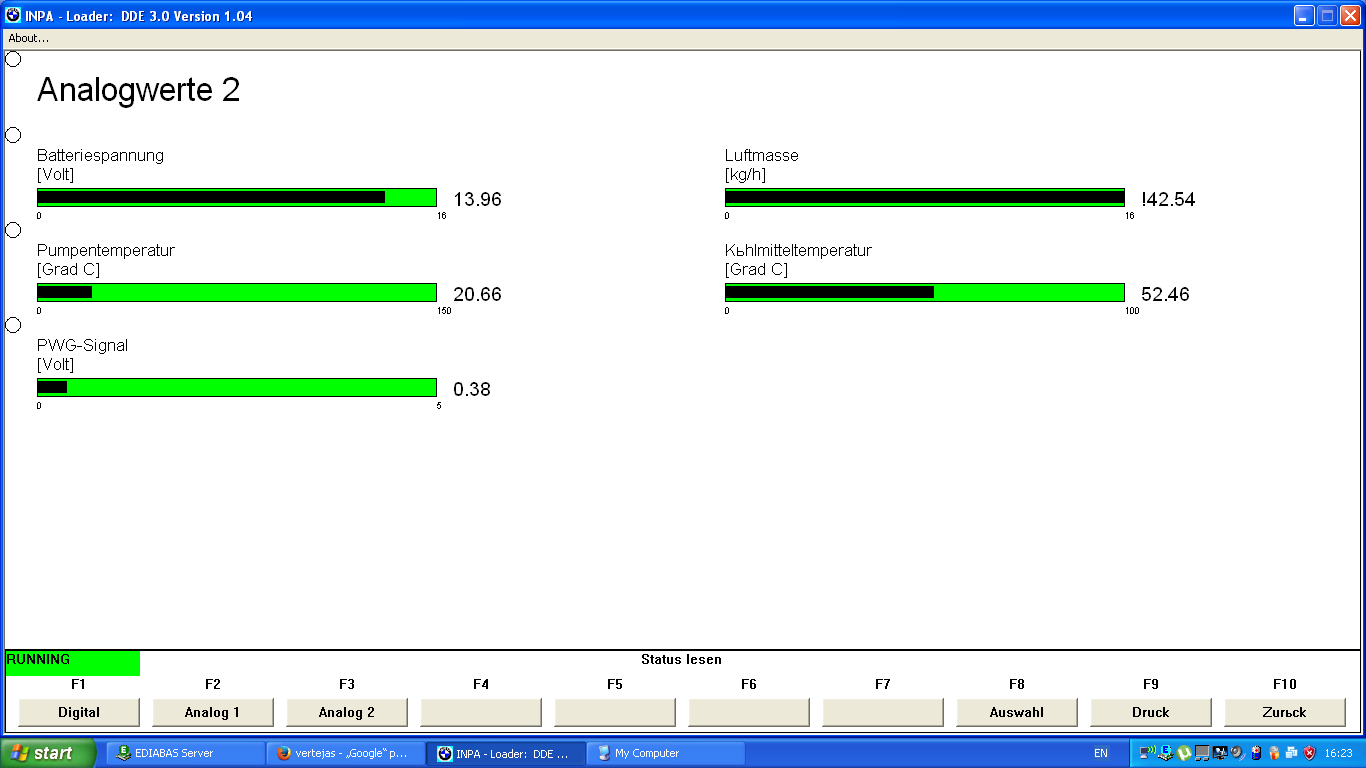Go back with the Zurück button
This screenshot has height=768, width=1366.
coord(1284,712)
